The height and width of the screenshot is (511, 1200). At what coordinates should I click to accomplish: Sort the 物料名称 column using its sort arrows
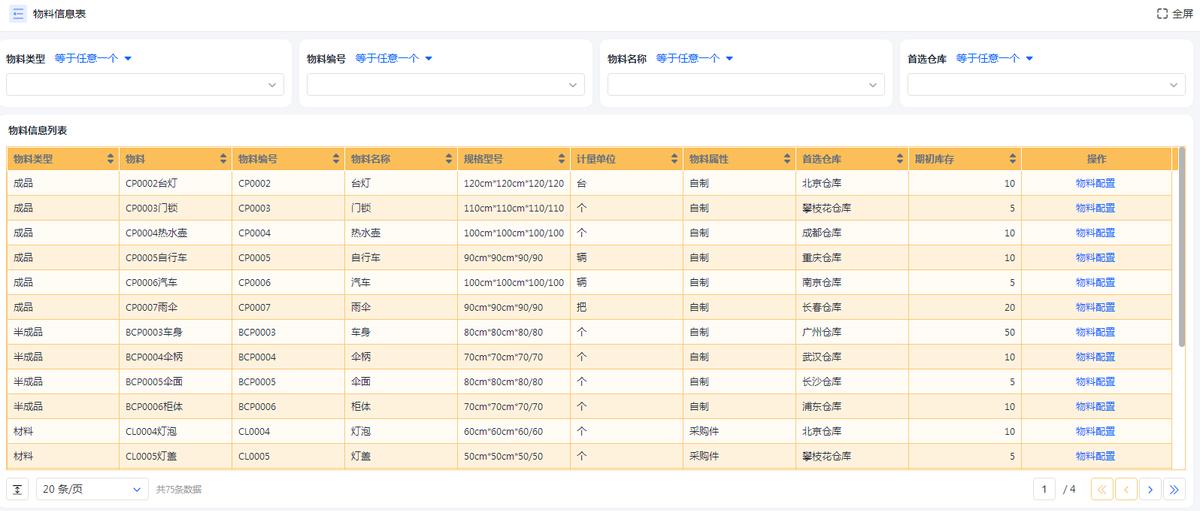[x=449, y=159]
